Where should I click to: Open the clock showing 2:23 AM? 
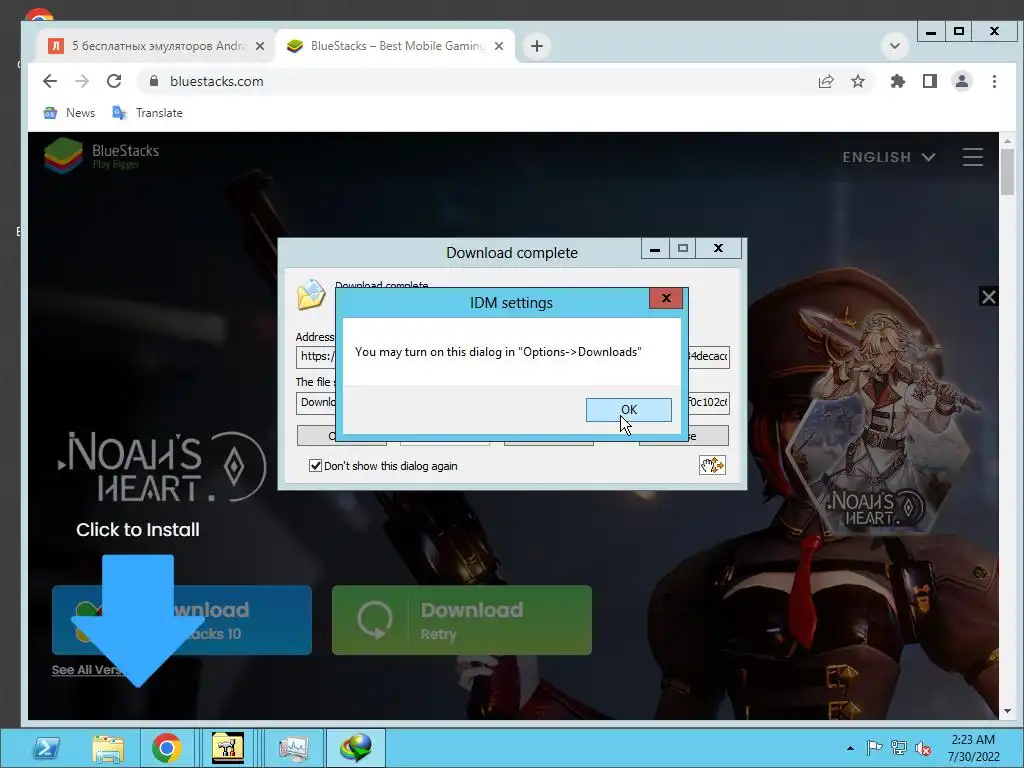(x=973, y=748)
